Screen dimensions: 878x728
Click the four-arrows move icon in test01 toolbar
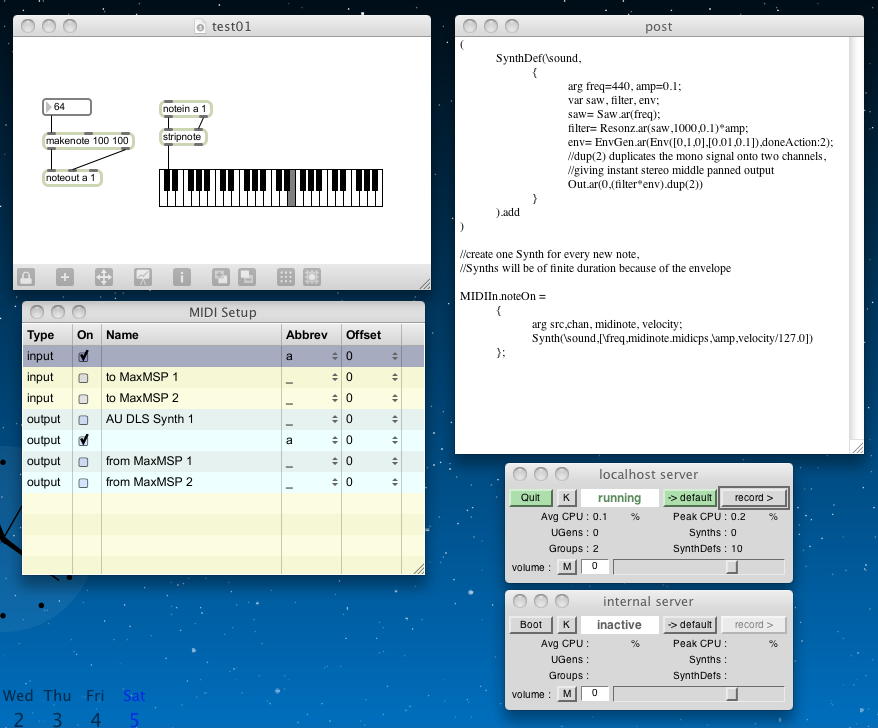(x=104, y=277)
